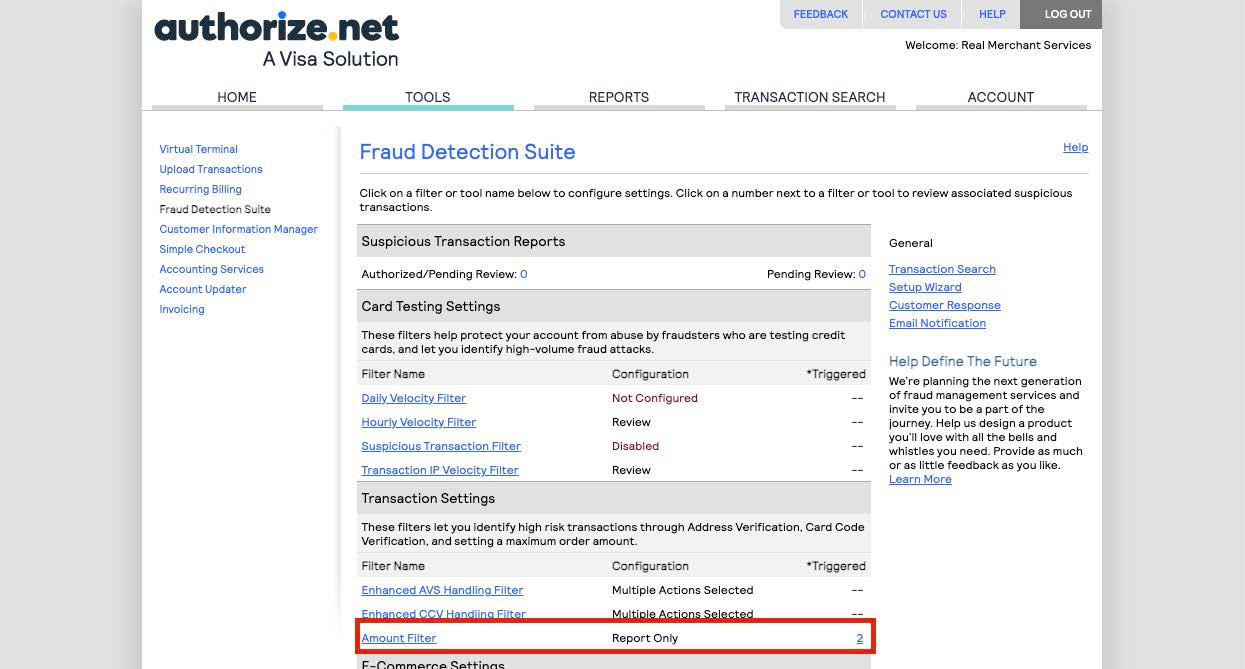Screen dimensions: 1245x669
Task: Click the Invoicing sidebar link
Action: 182,309
